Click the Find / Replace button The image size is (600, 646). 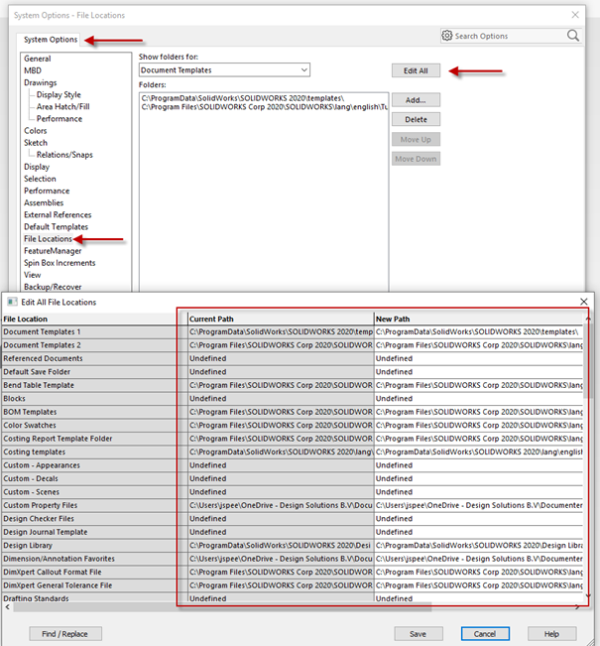65,634
